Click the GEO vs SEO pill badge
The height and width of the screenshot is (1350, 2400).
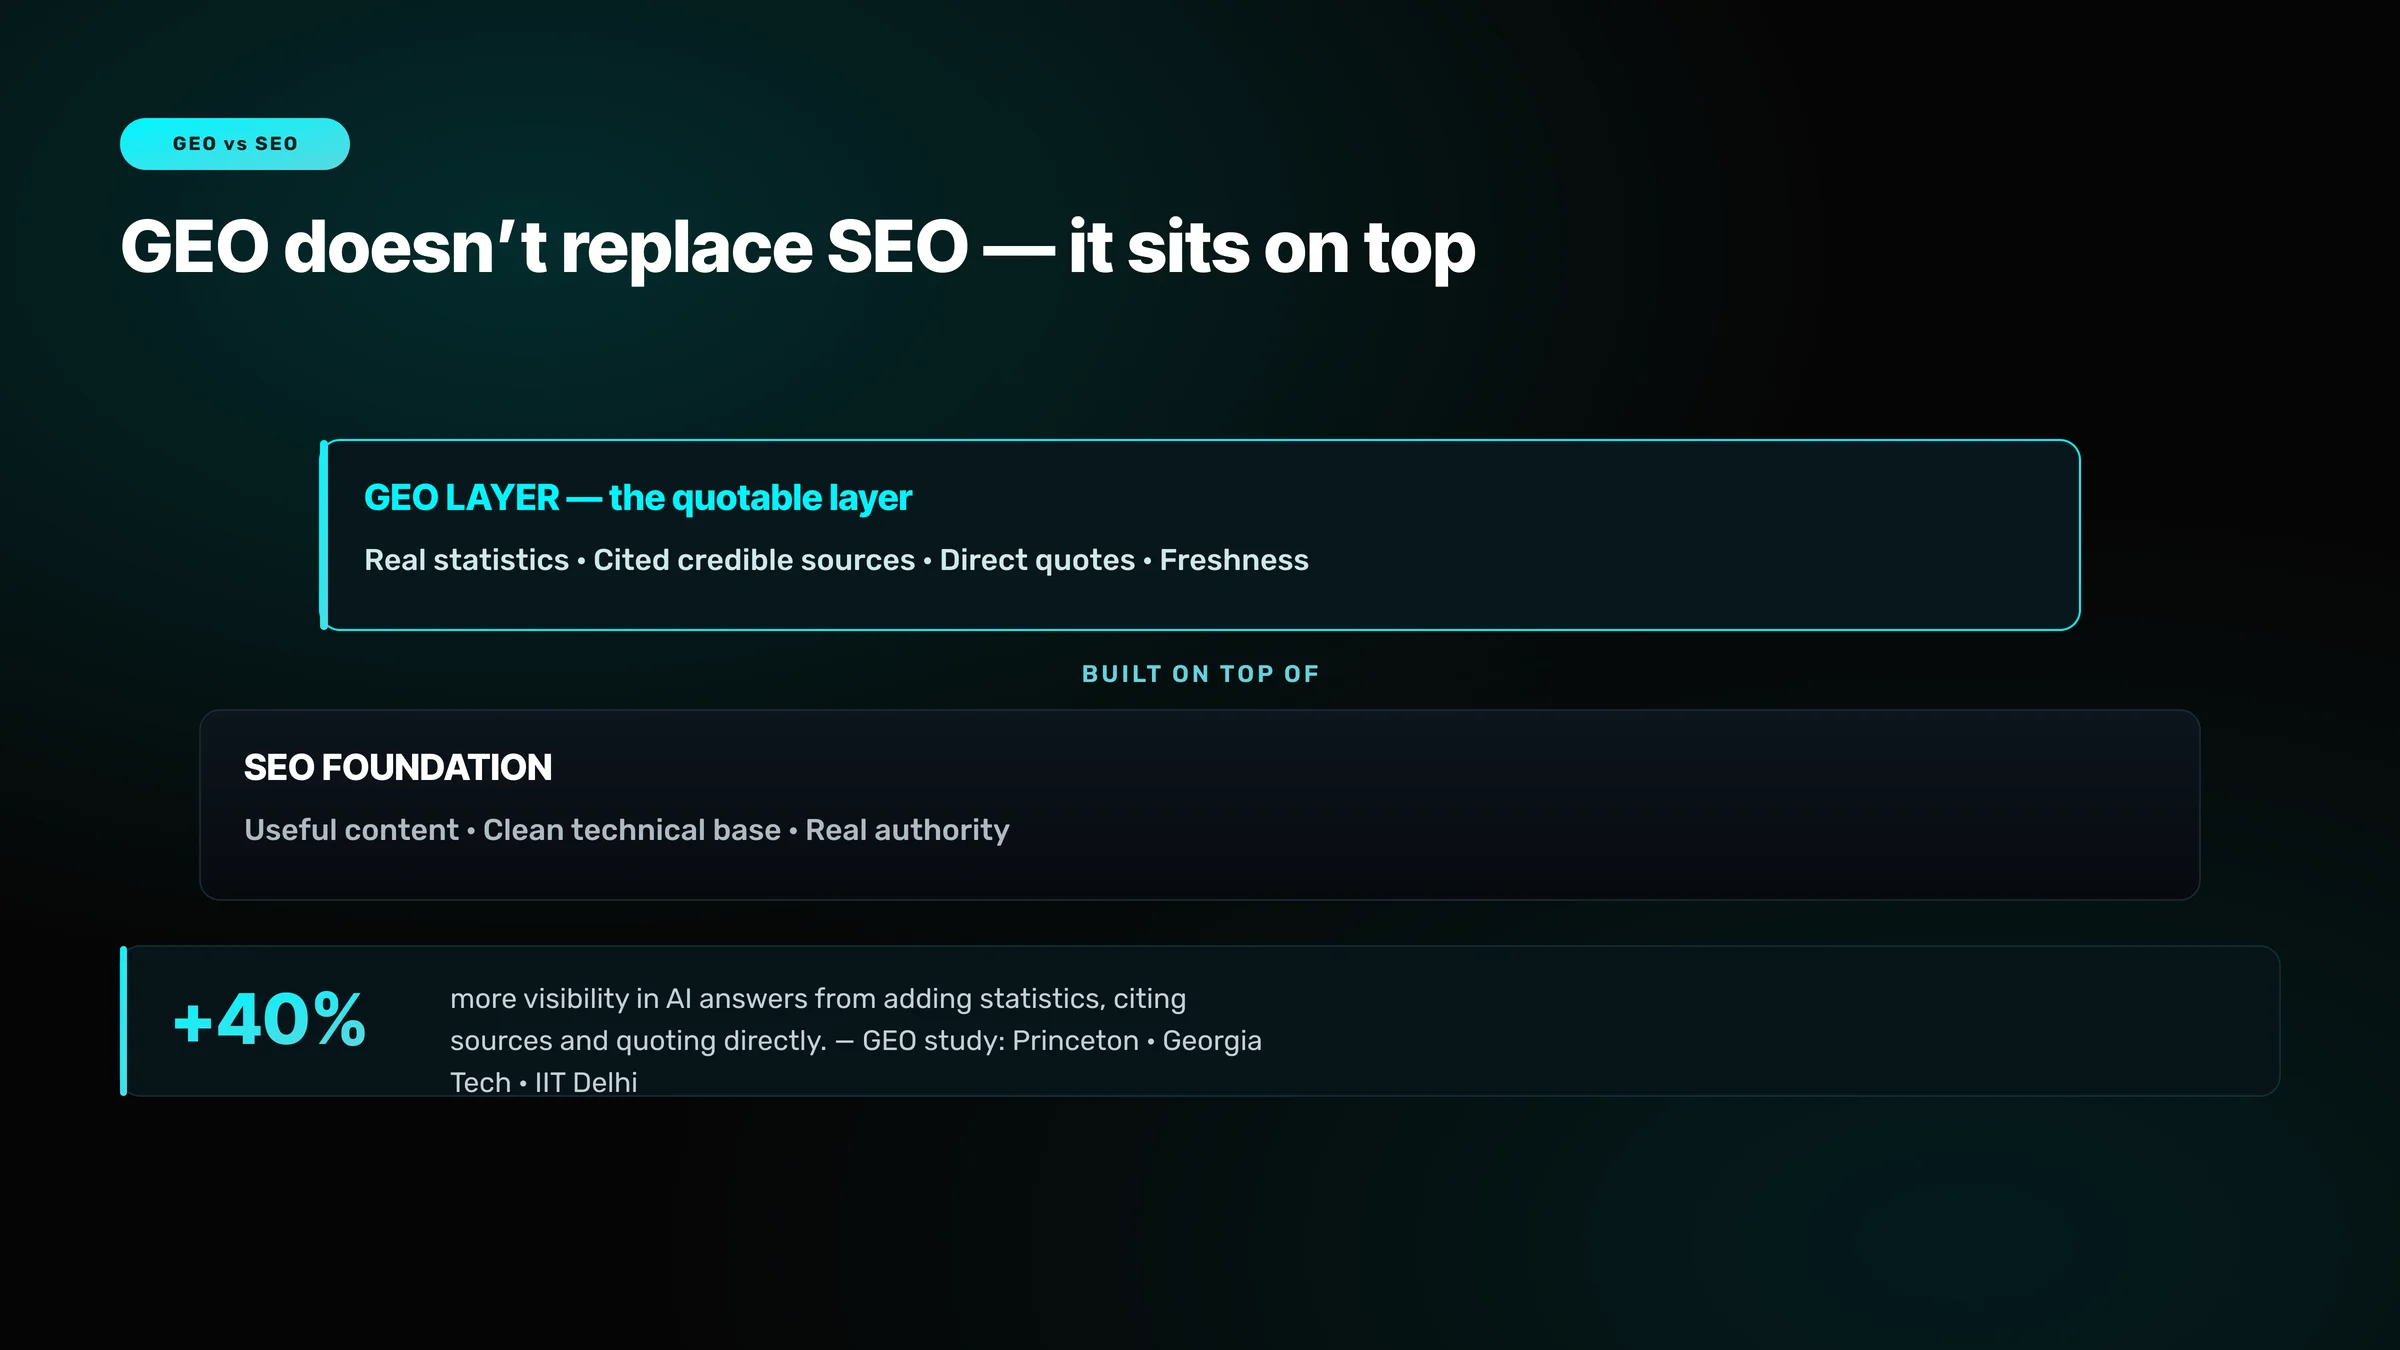coord(235,144)
